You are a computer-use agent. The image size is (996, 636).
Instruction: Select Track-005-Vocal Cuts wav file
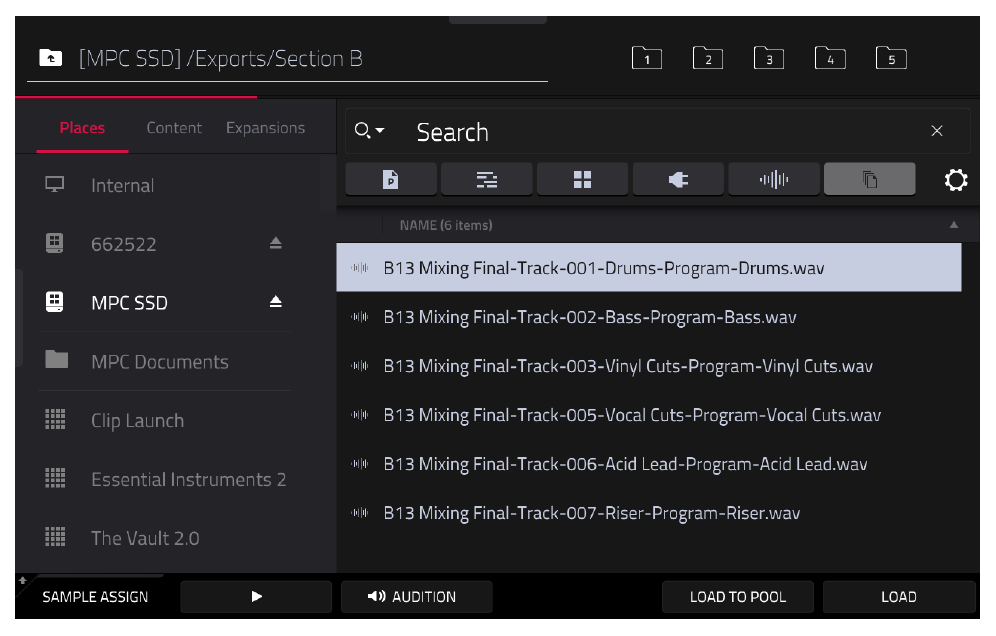point(649,414)
